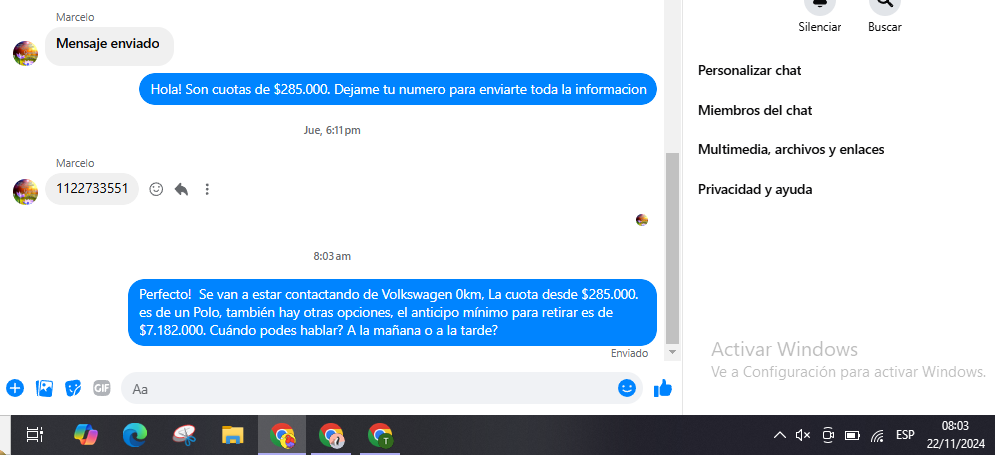Click the battery tray icon
995x455 pixels.
852,435
